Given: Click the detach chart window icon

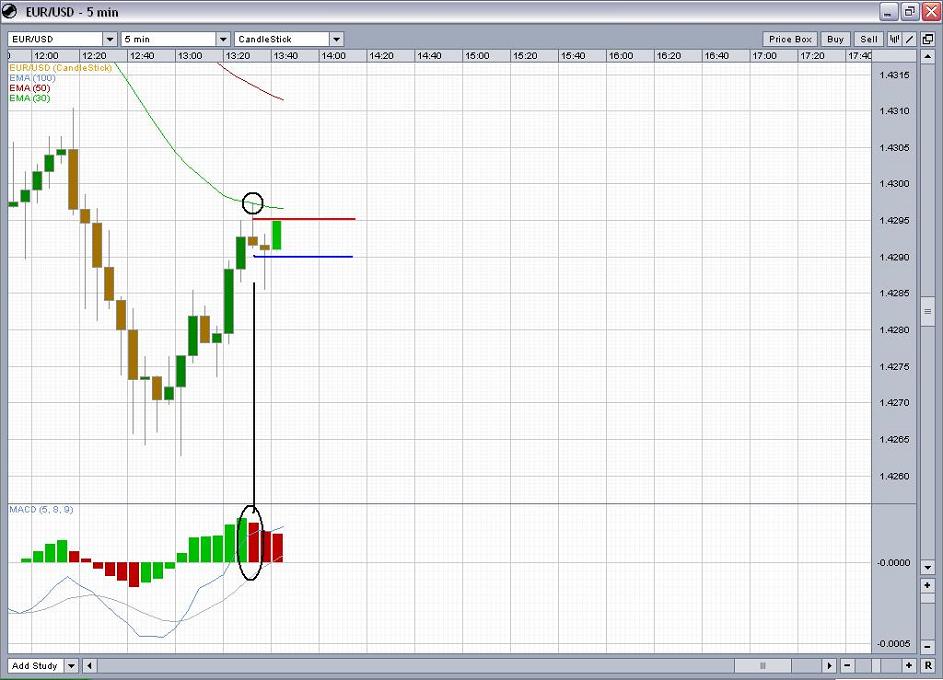Looking at the screenshot, I should click(x=927, y=39).
